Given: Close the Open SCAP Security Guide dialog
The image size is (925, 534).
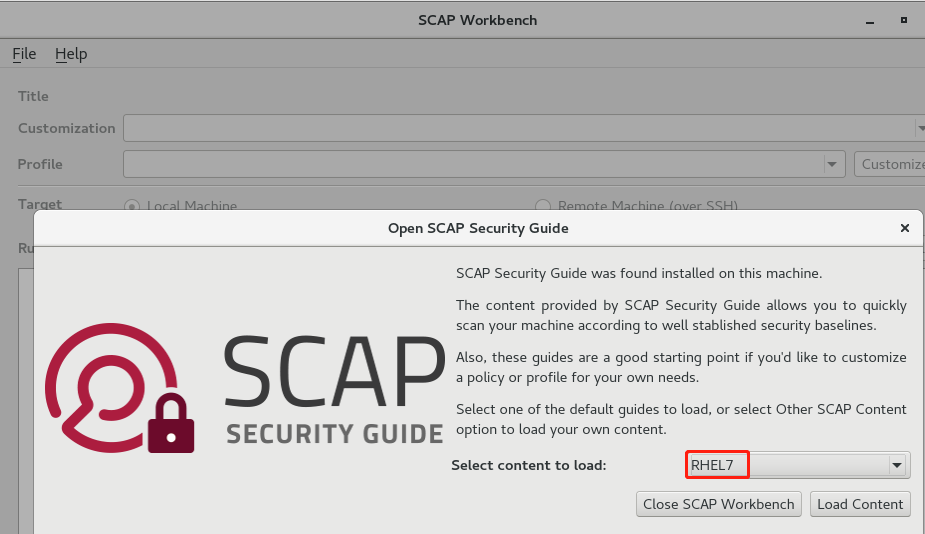Looking at the screenshot, I should [904, 228].
